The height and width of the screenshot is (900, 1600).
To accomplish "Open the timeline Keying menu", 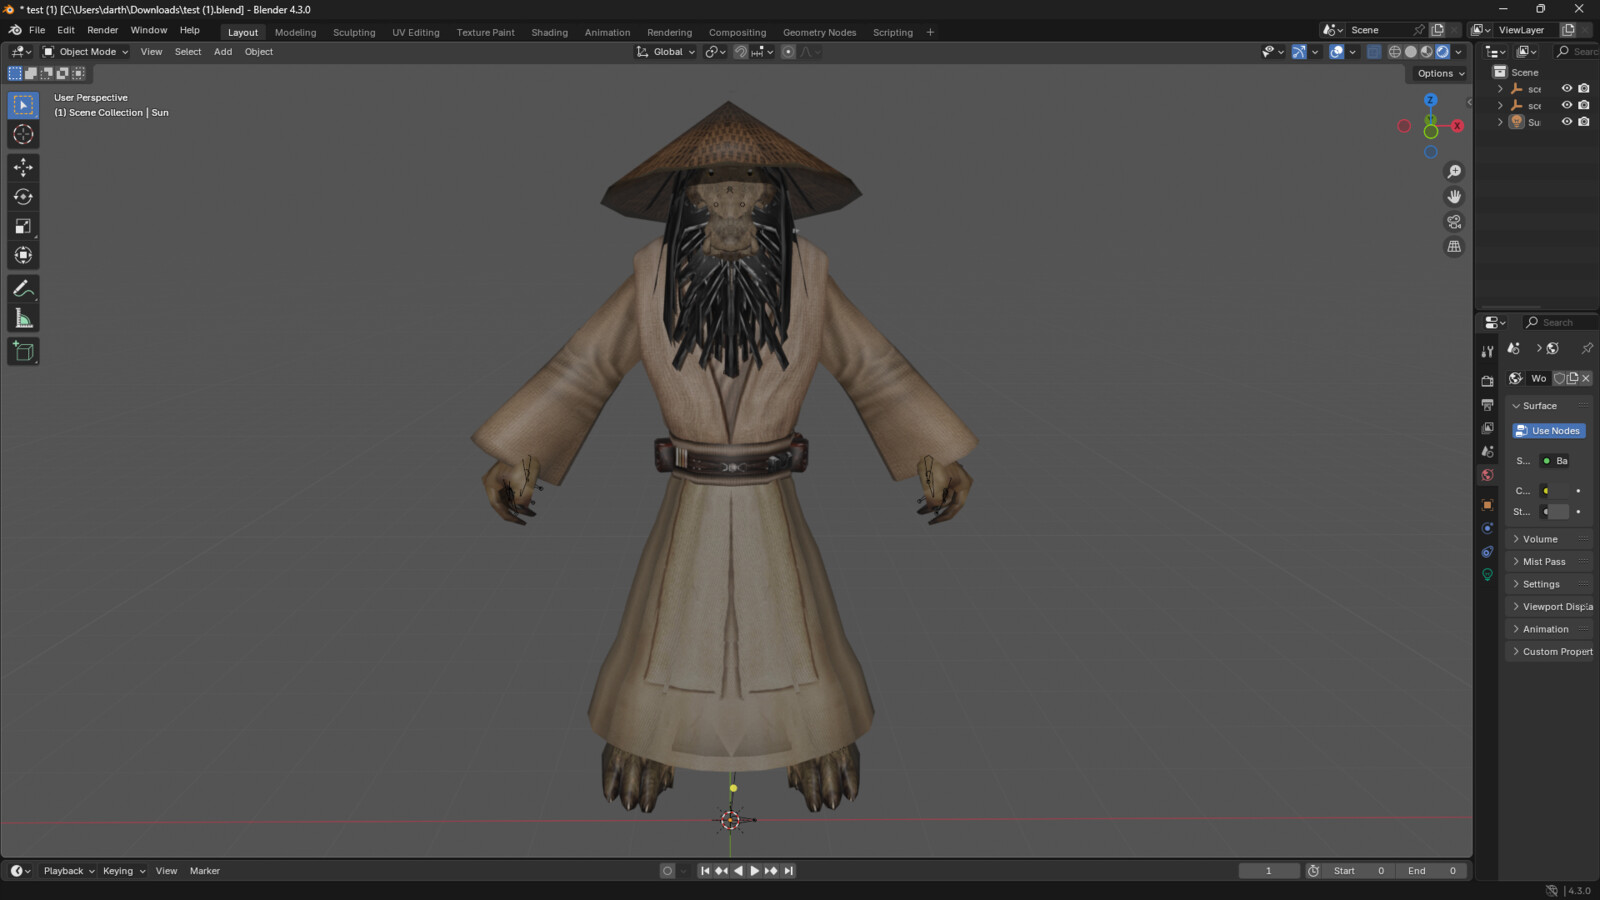I will (x=124, y=871).
